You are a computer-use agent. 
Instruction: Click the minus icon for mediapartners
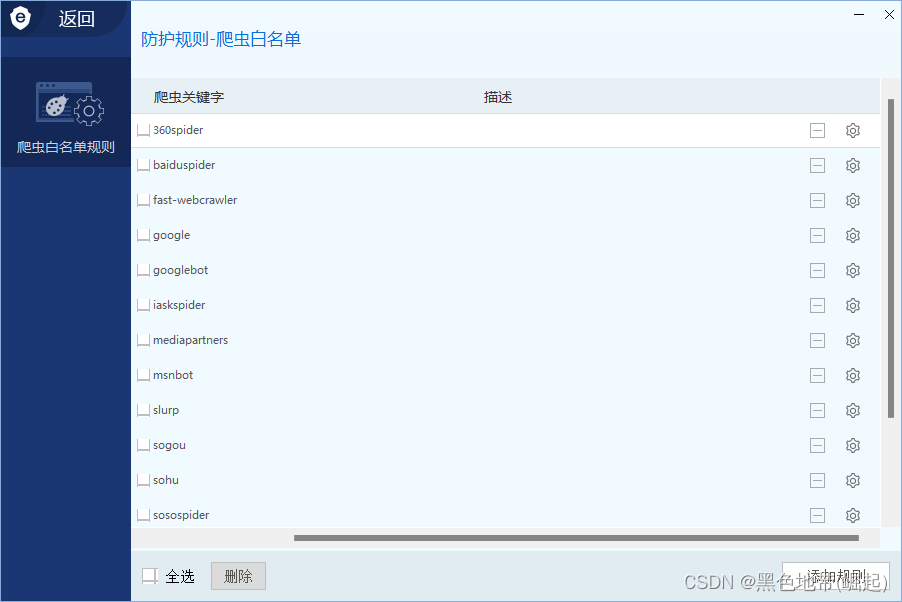[x=817, y=341]
